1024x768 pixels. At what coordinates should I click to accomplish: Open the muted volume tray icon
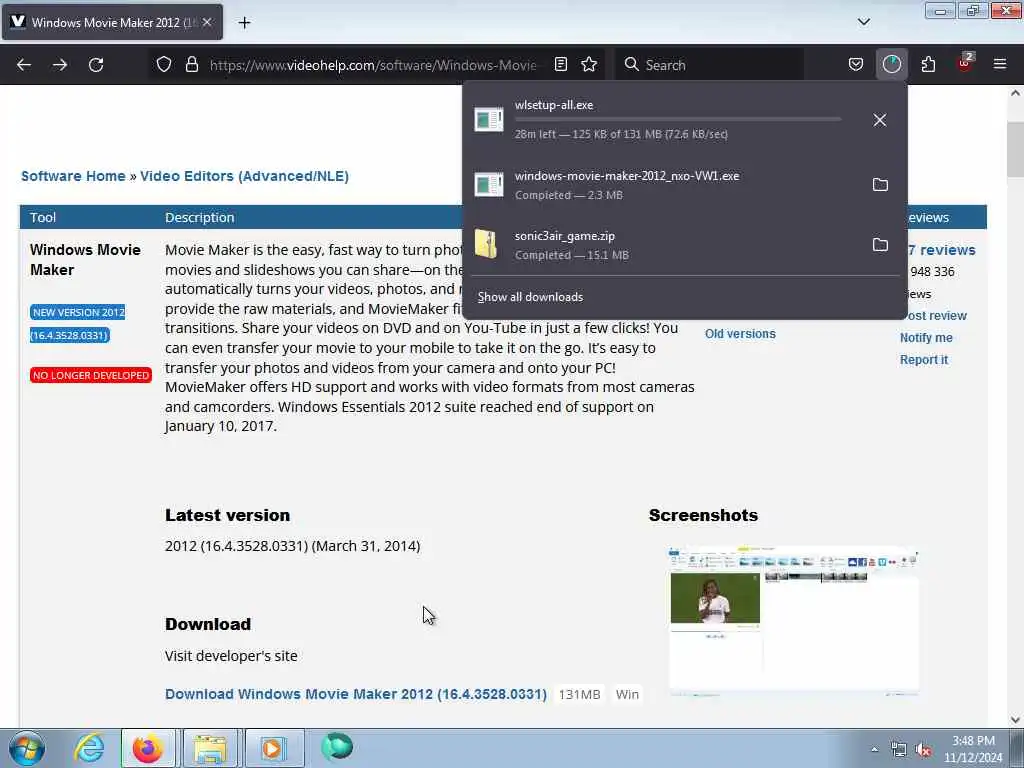coord(923,750)
